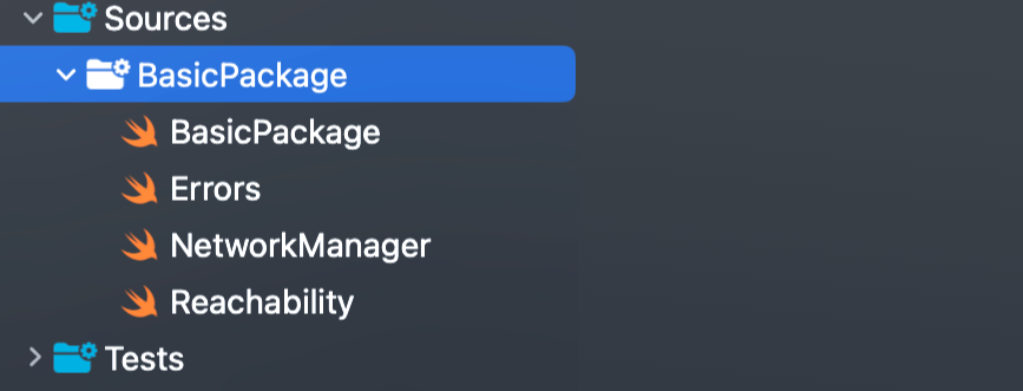The height and width of the screenshot is (391, 1023).
Task: Click the Swift icon beside the BasicPackage file
Action: pyautogui.click(x=140, y=132)
